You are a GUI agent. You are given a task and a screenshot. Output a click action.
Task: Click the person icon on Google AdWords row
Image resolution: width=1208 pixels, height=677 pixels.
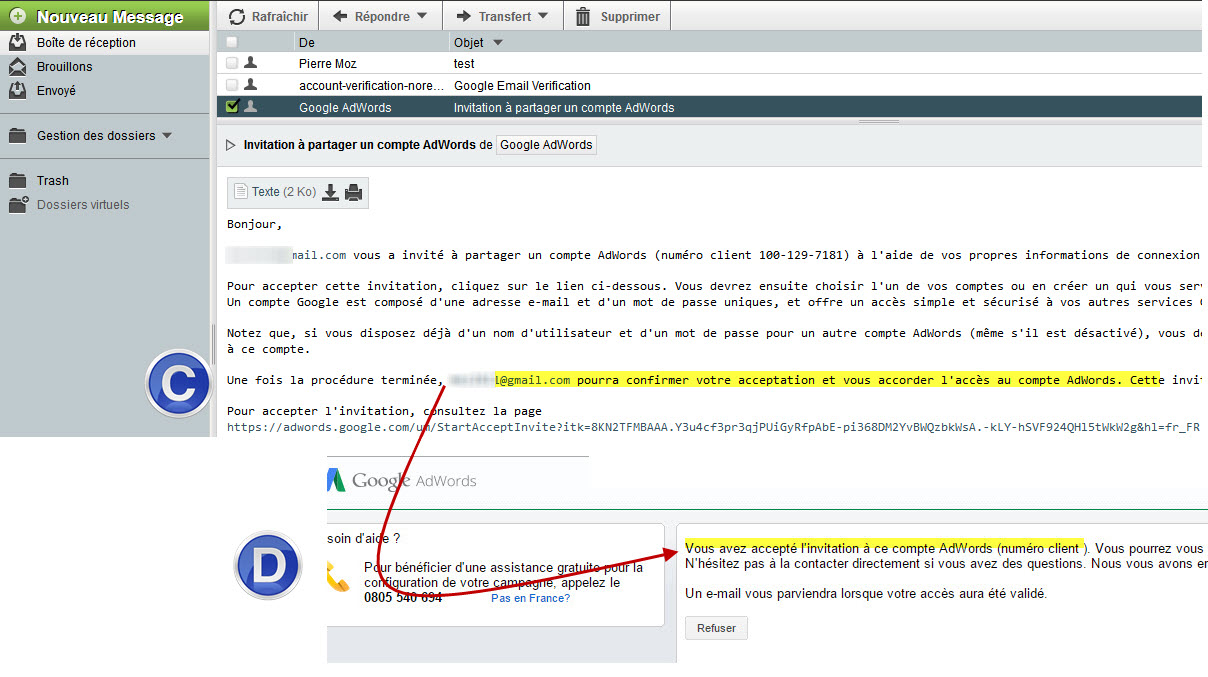(x=250, y=107)
